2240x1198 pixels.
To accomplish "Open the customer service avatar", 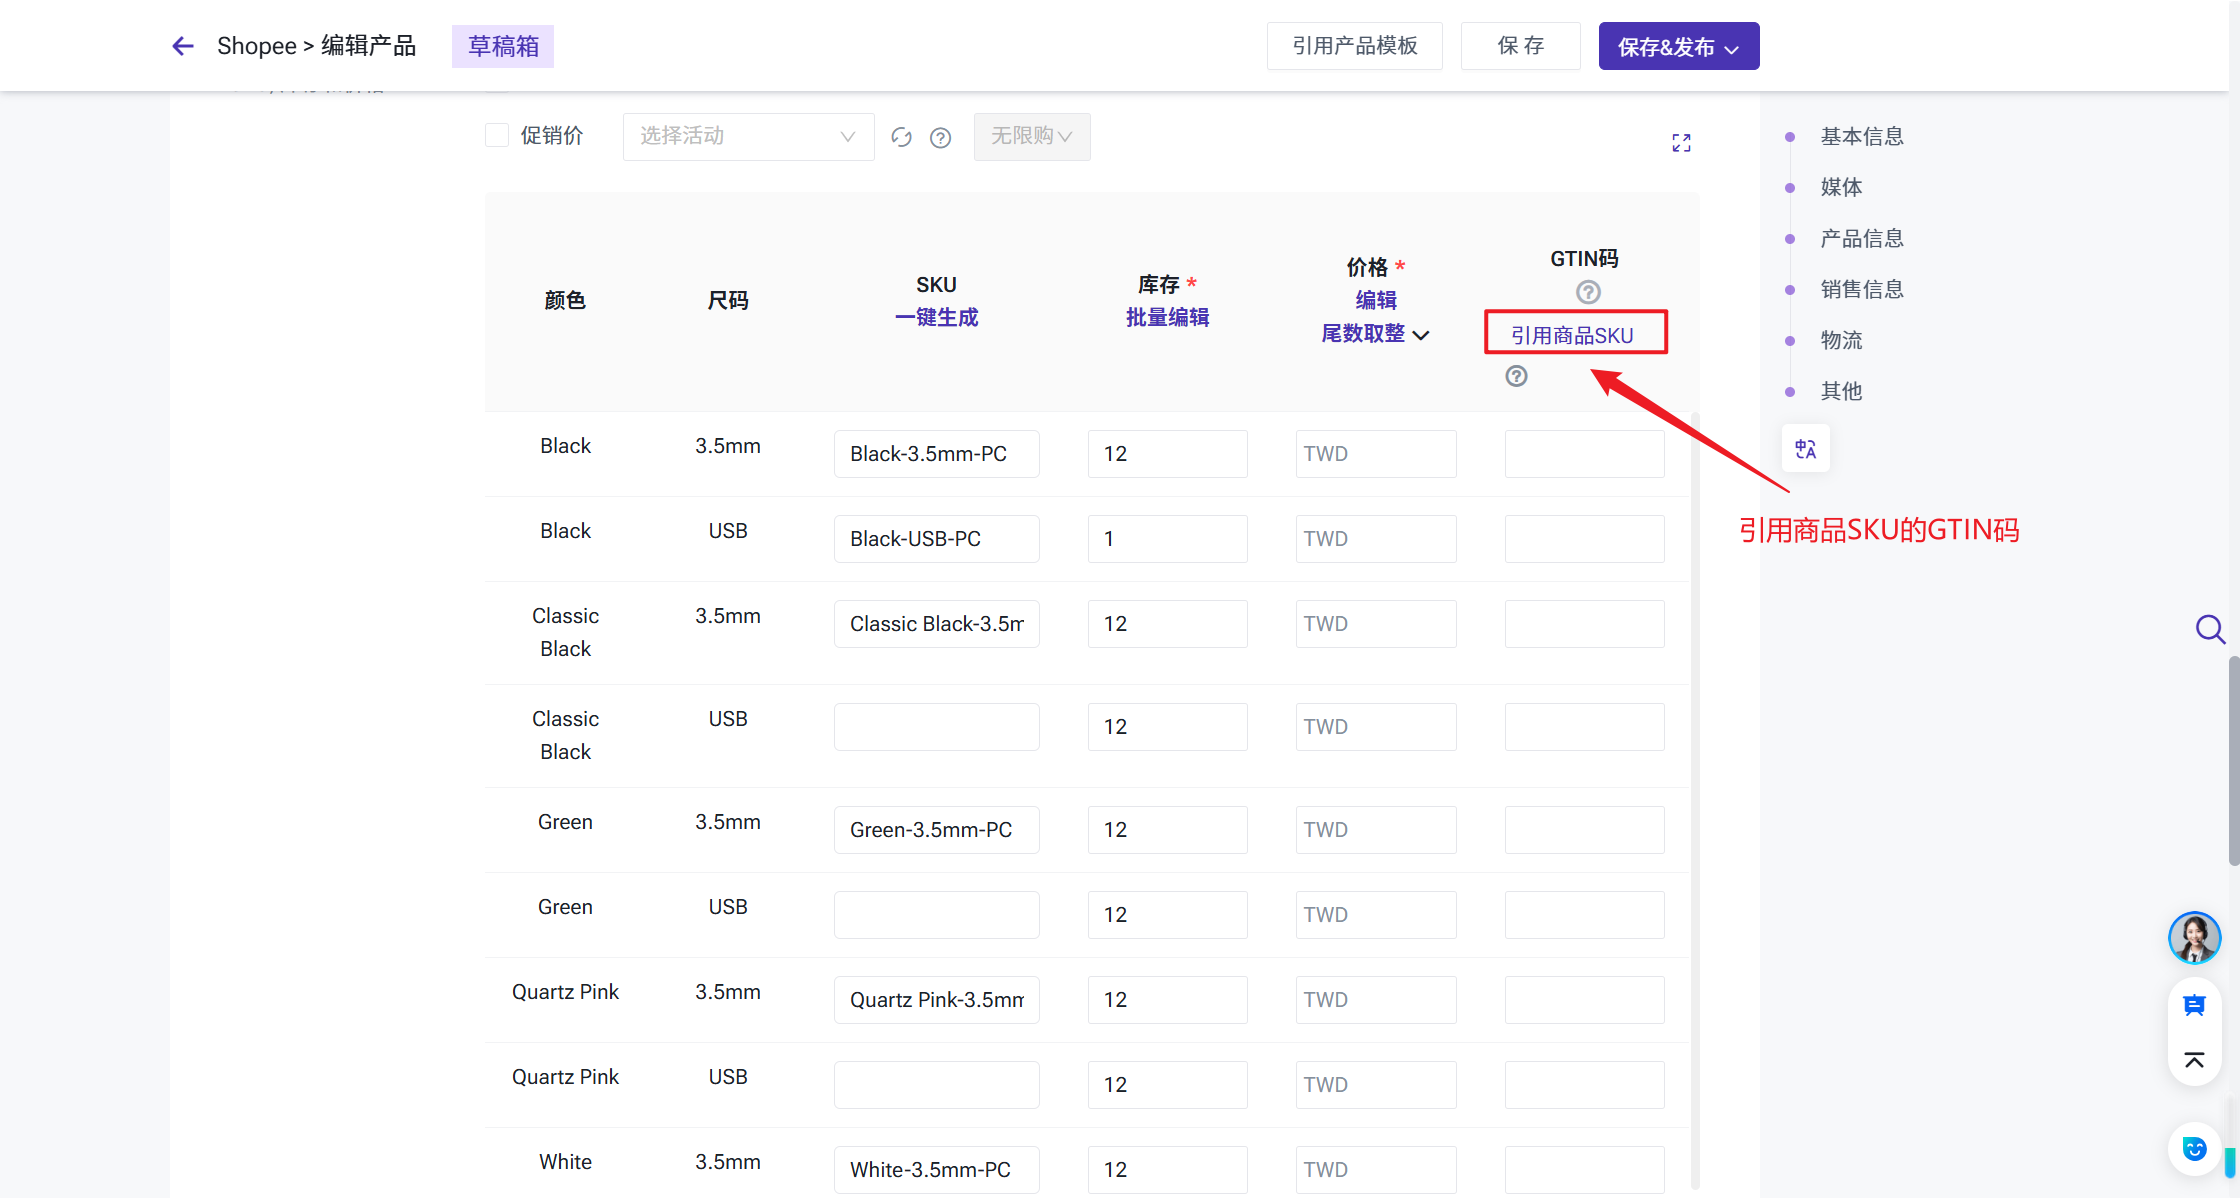I will pos(2194,938).
